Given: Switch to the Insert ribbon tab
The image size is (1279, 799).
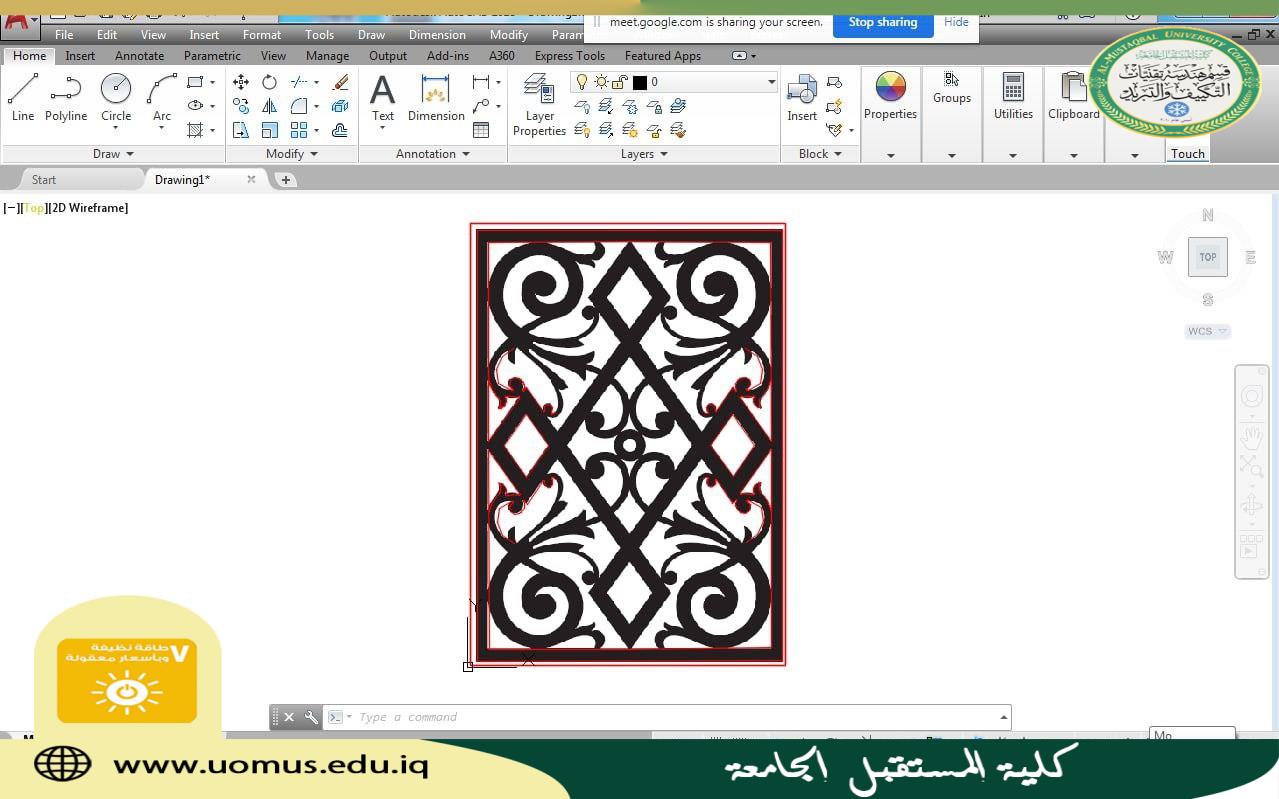Looking at the screenshot, I should point(79,56).
